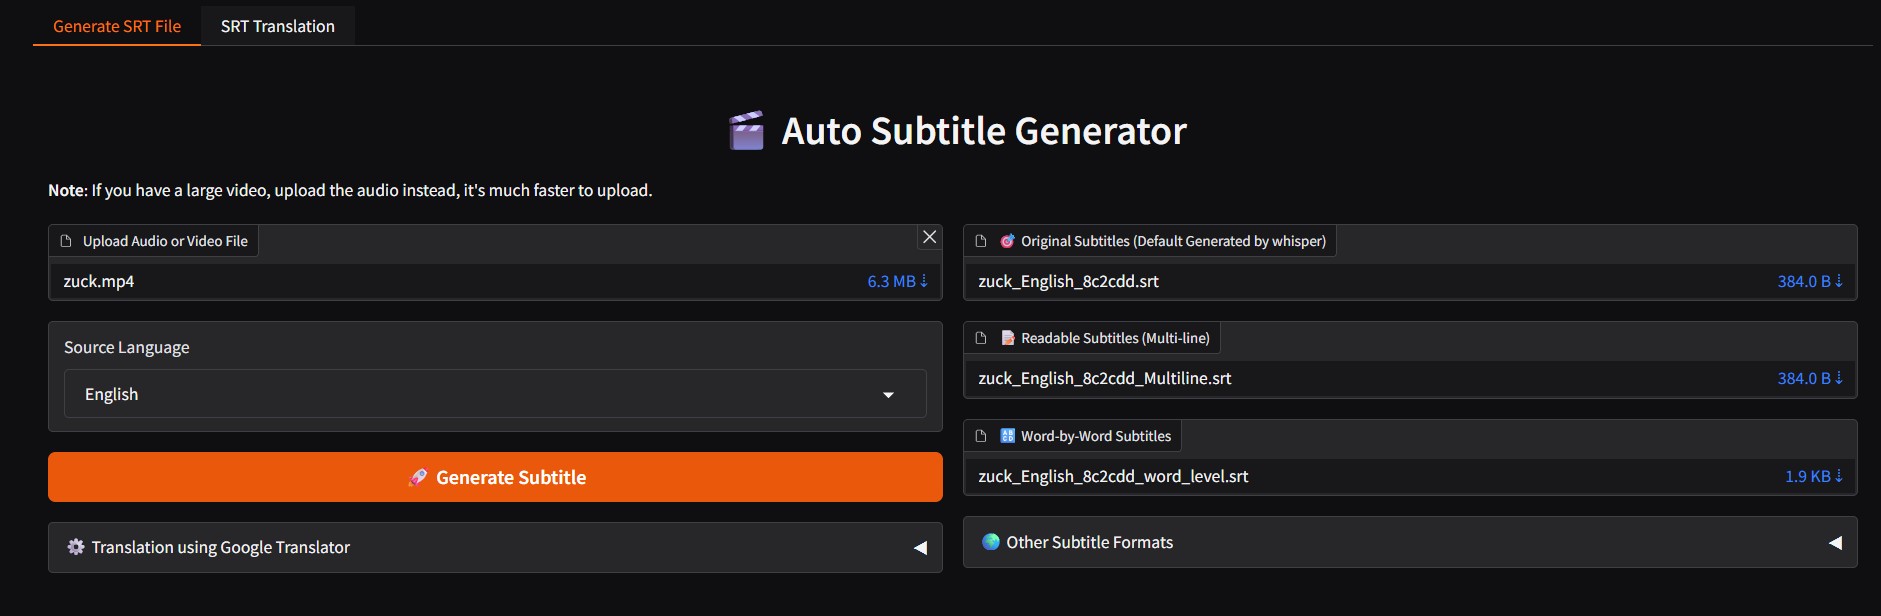Click the Auto Subtitle Generator heading
The image size is (1881, 616).
[984, 131]
